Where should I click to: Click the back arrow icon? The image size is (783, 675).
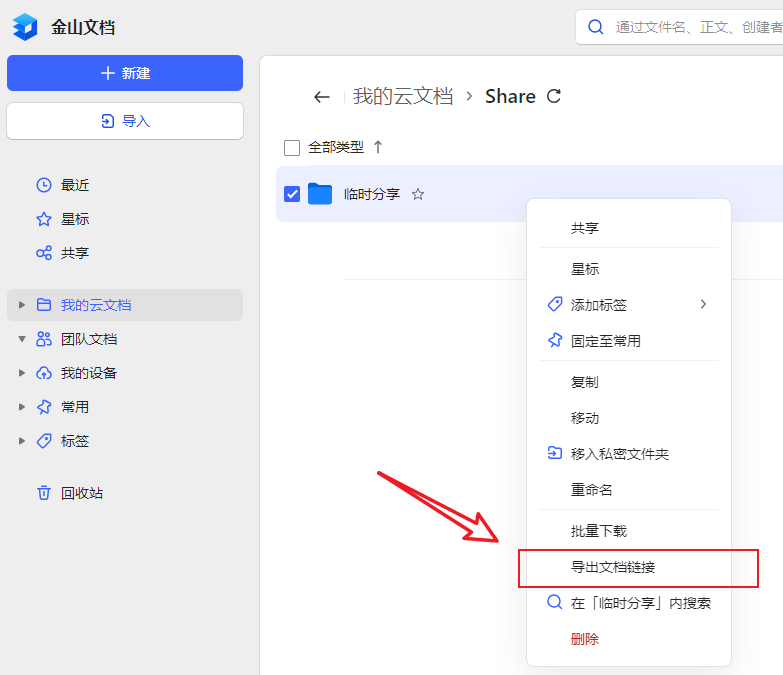(321, 97)
